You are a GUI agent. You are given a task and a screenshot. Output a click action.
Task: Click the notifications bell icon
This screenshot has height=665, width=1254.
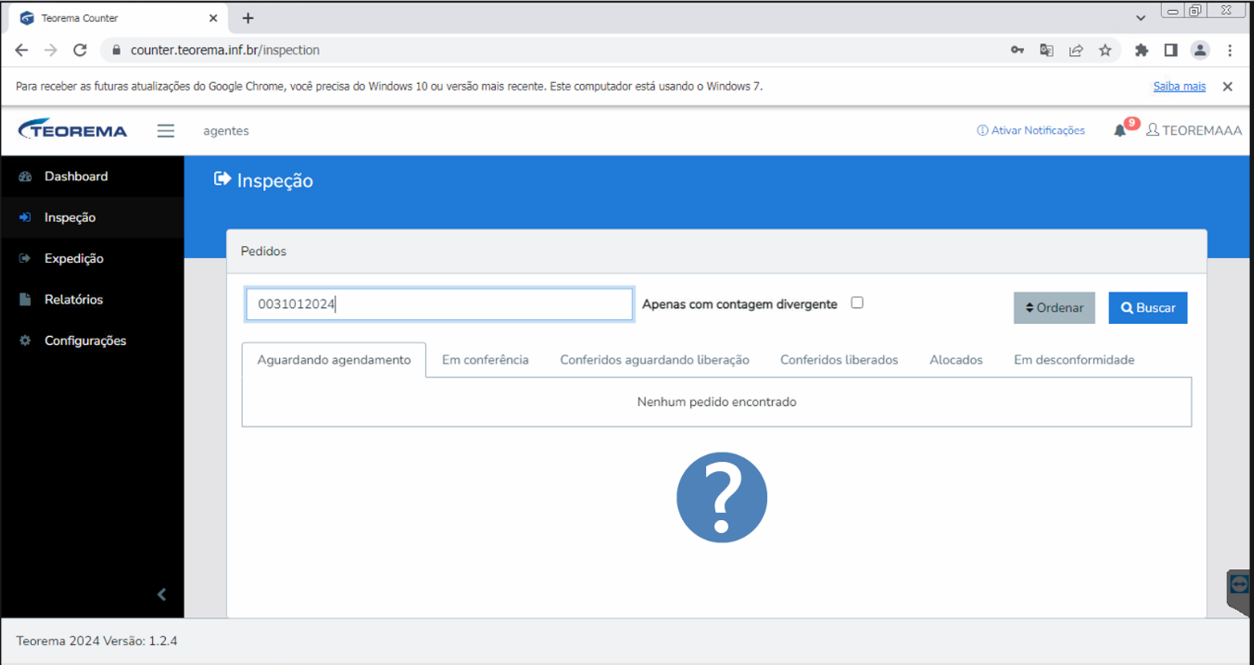point(1120,131)
